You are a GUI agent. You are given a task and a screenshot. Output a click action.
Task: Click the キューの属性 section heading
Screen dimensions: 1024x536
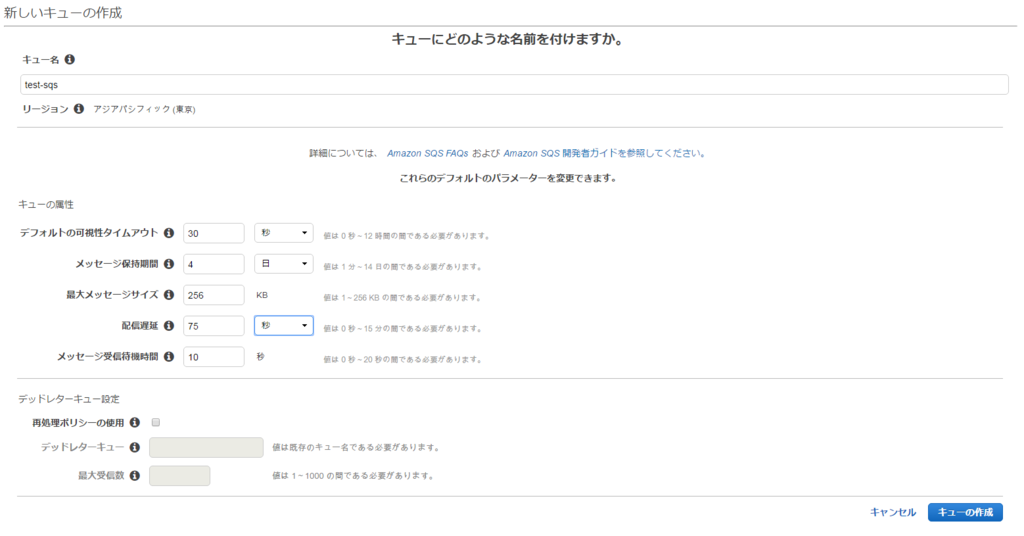46,204
